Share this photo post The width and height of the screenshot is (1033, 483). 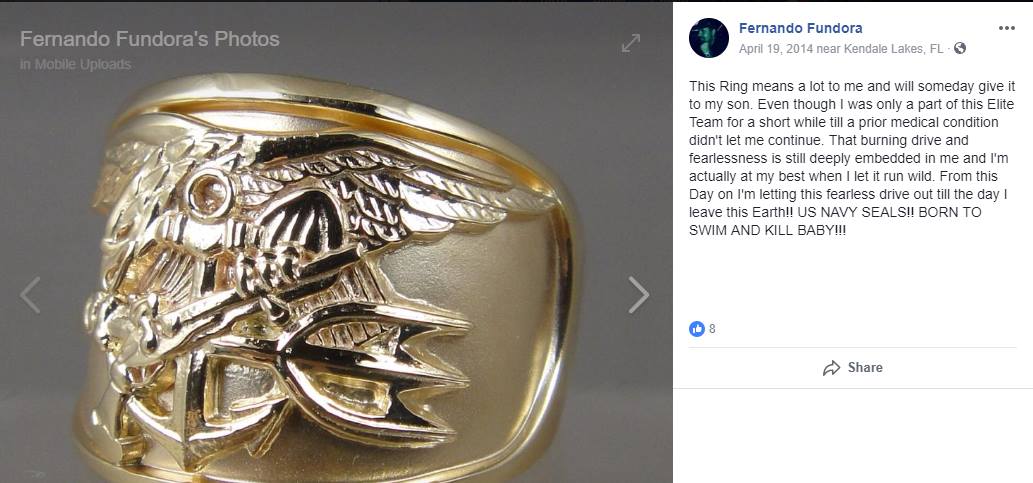coord(852,368)
